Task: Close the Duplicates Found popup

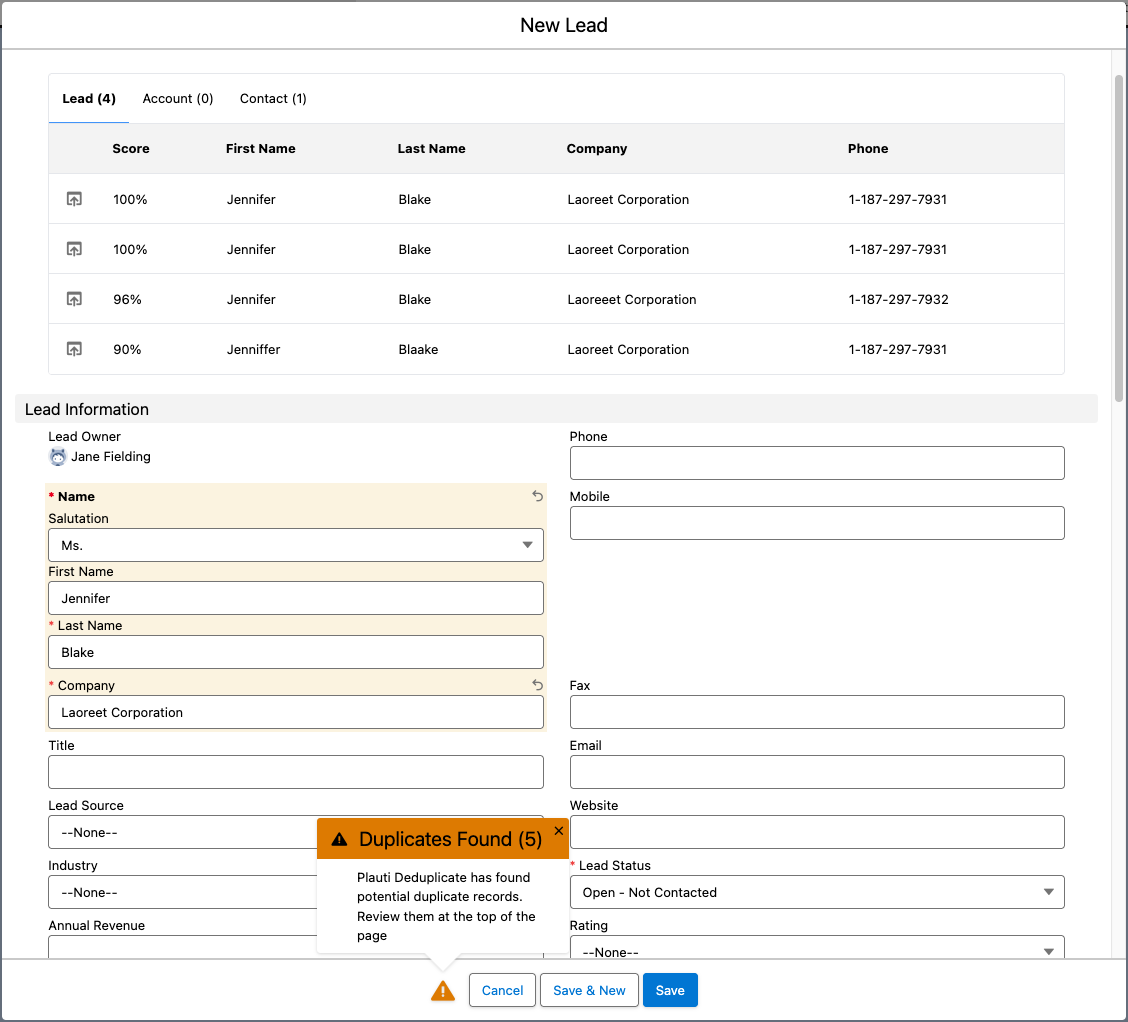Action: tap(559, 831)
